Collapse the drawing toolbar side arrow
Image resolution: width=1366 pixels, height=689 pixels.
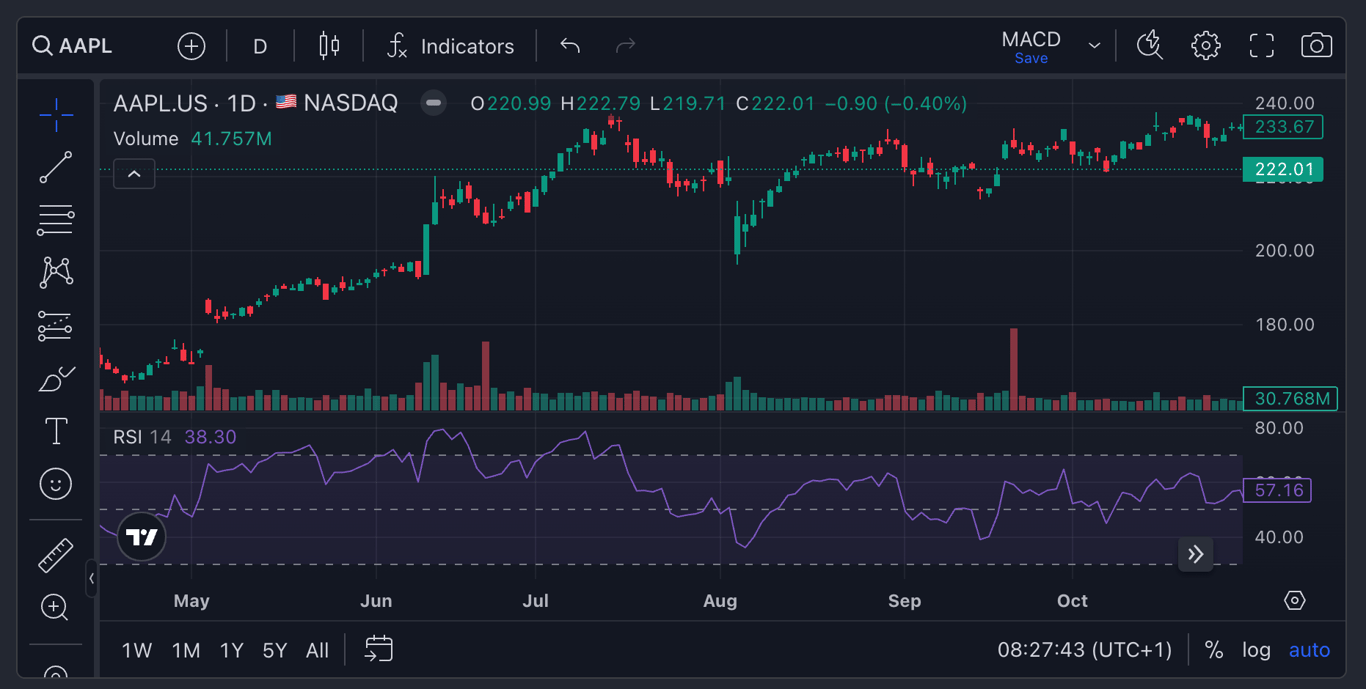91,578
